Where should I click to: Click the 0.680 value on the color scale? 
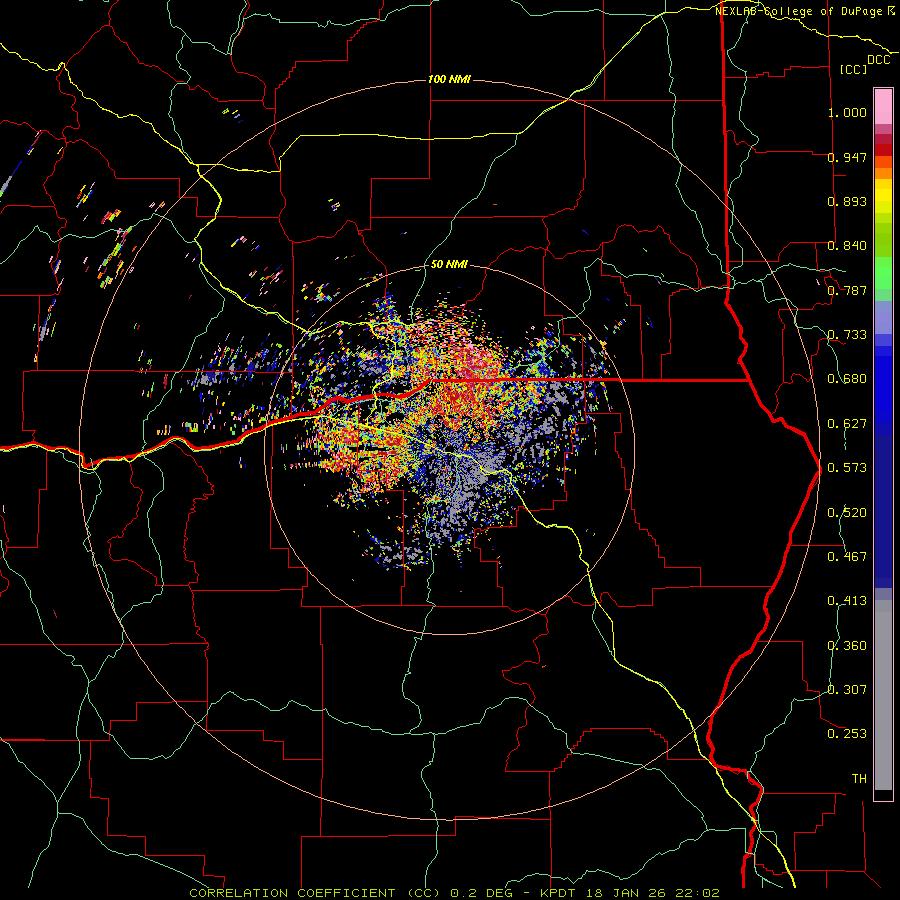847,379
